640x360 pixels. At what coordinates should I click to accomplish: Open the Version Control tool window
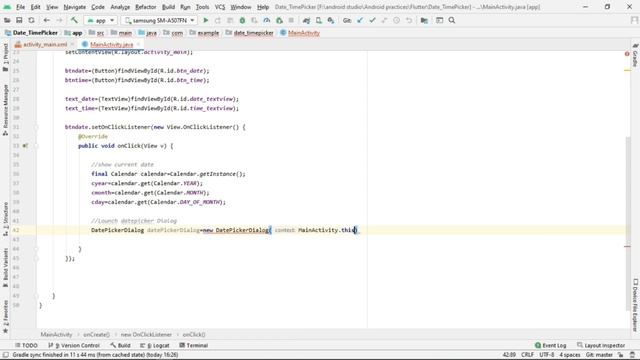click(x=74, y=345)
